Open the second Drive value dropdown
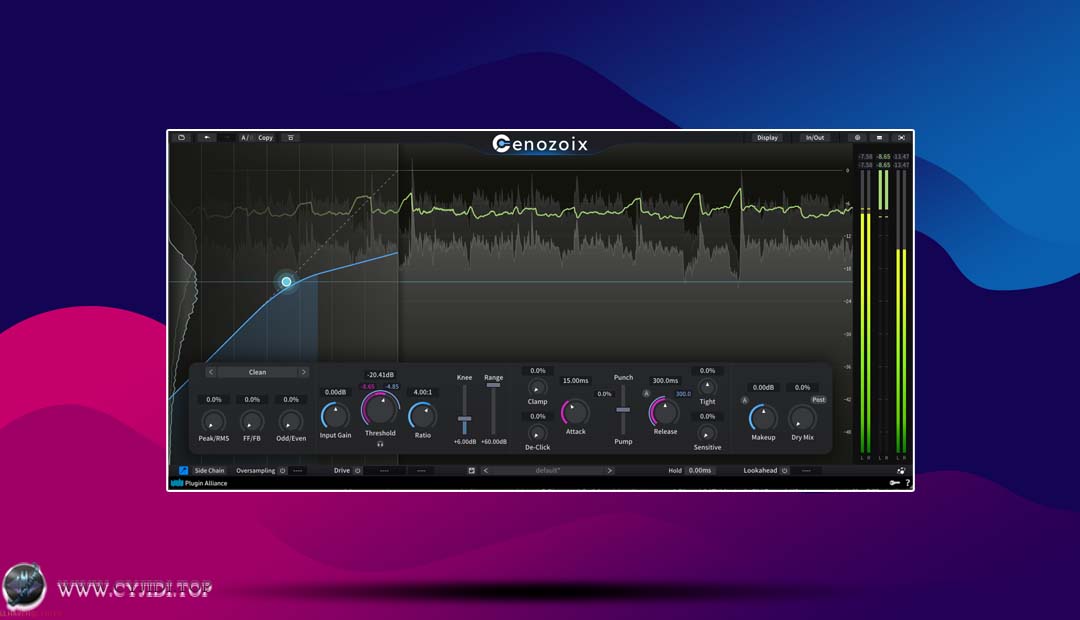This screenshot has height=620, width=1080. click(x=421, y=471)
